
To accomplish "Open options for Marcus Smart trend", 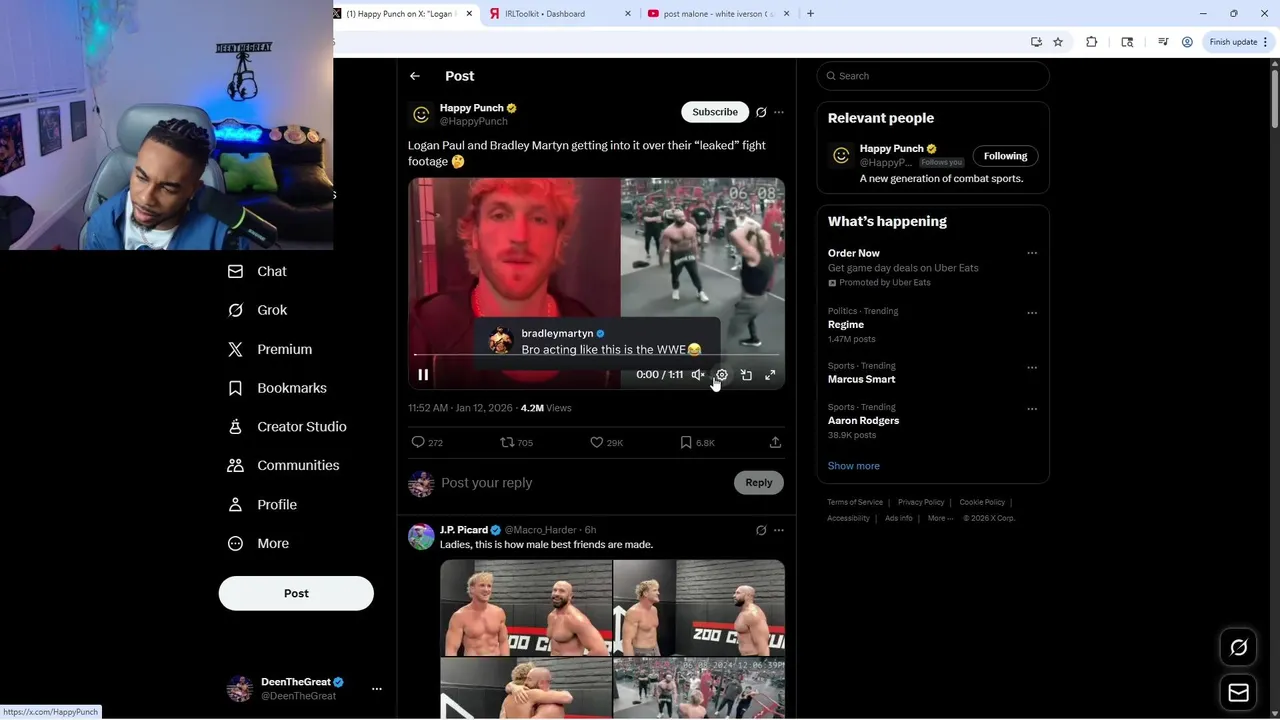I will tap(1032, 367).
